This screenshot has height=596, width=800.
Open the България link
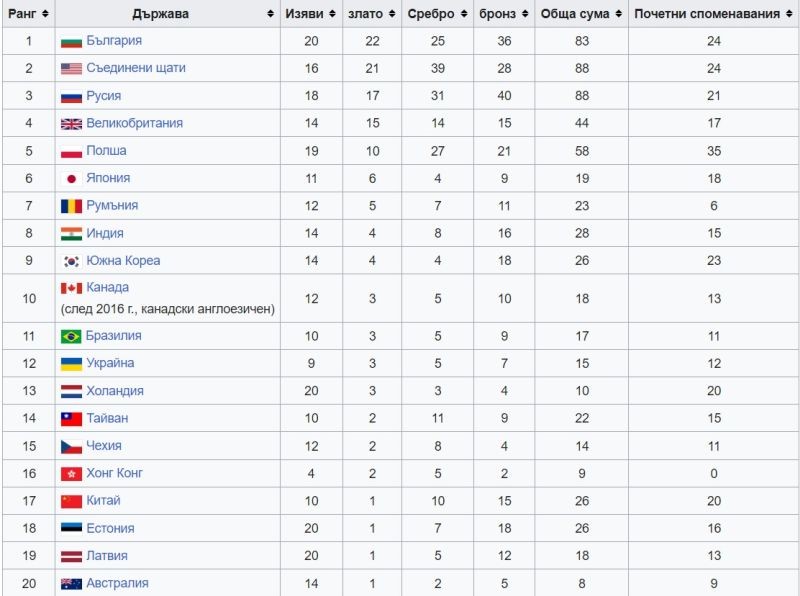114,40
